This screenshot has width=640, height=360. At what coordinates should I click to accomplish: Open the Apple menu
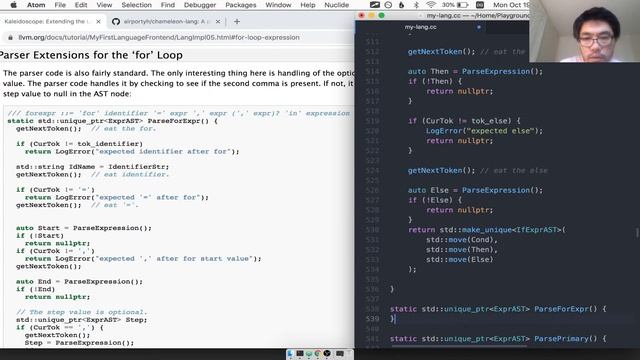pos(13,5)
